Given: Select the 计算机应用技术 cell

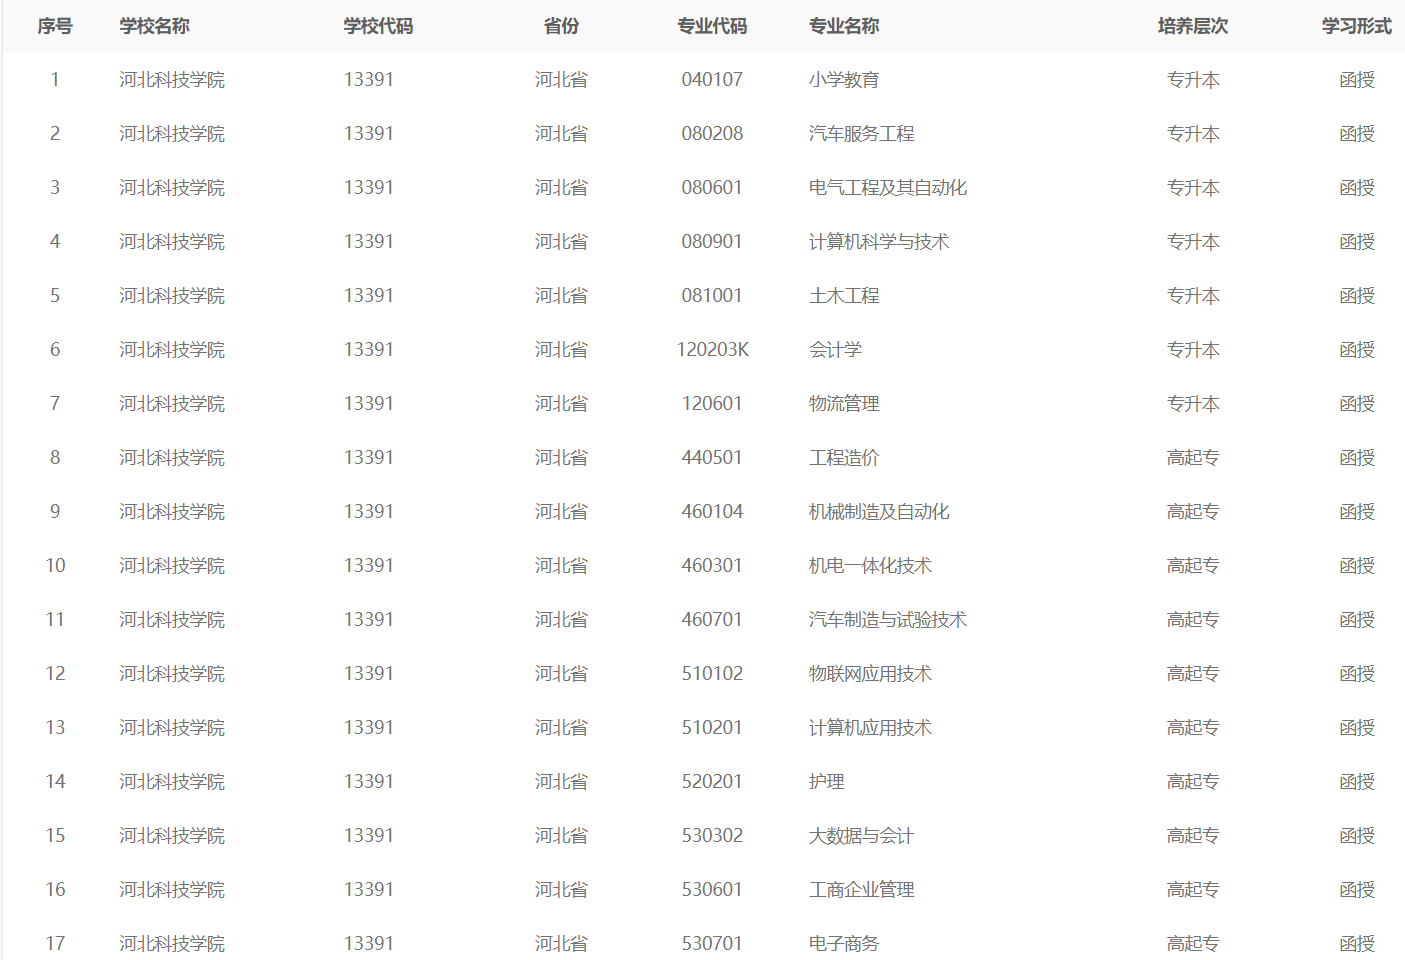Looking at the screenshot, I should (x=870, y=728).
